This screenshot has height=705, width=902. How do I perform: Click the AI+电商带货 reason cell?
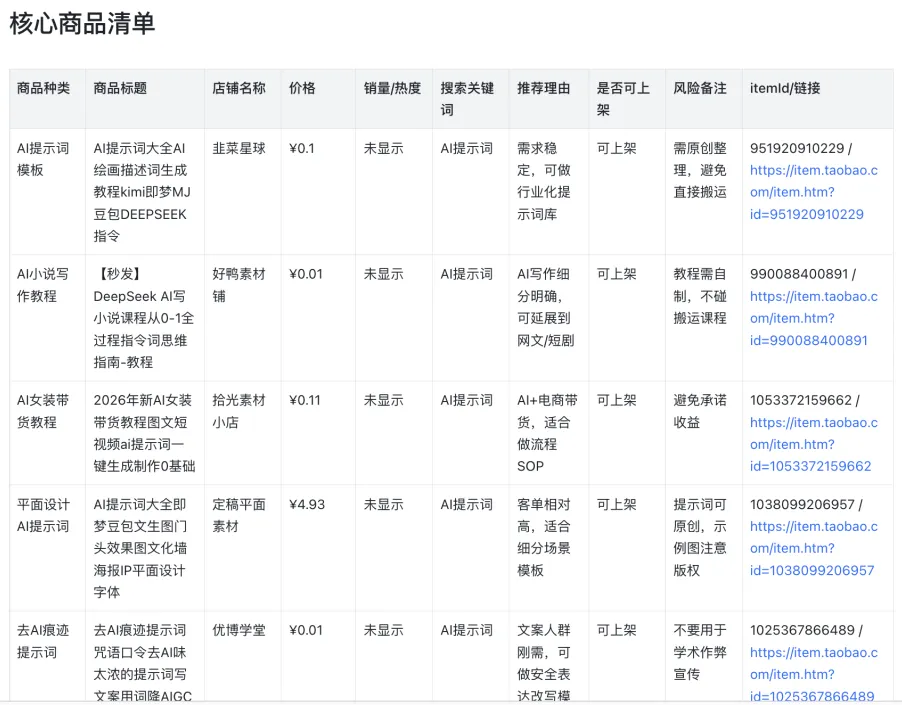[x=547, y=433]
